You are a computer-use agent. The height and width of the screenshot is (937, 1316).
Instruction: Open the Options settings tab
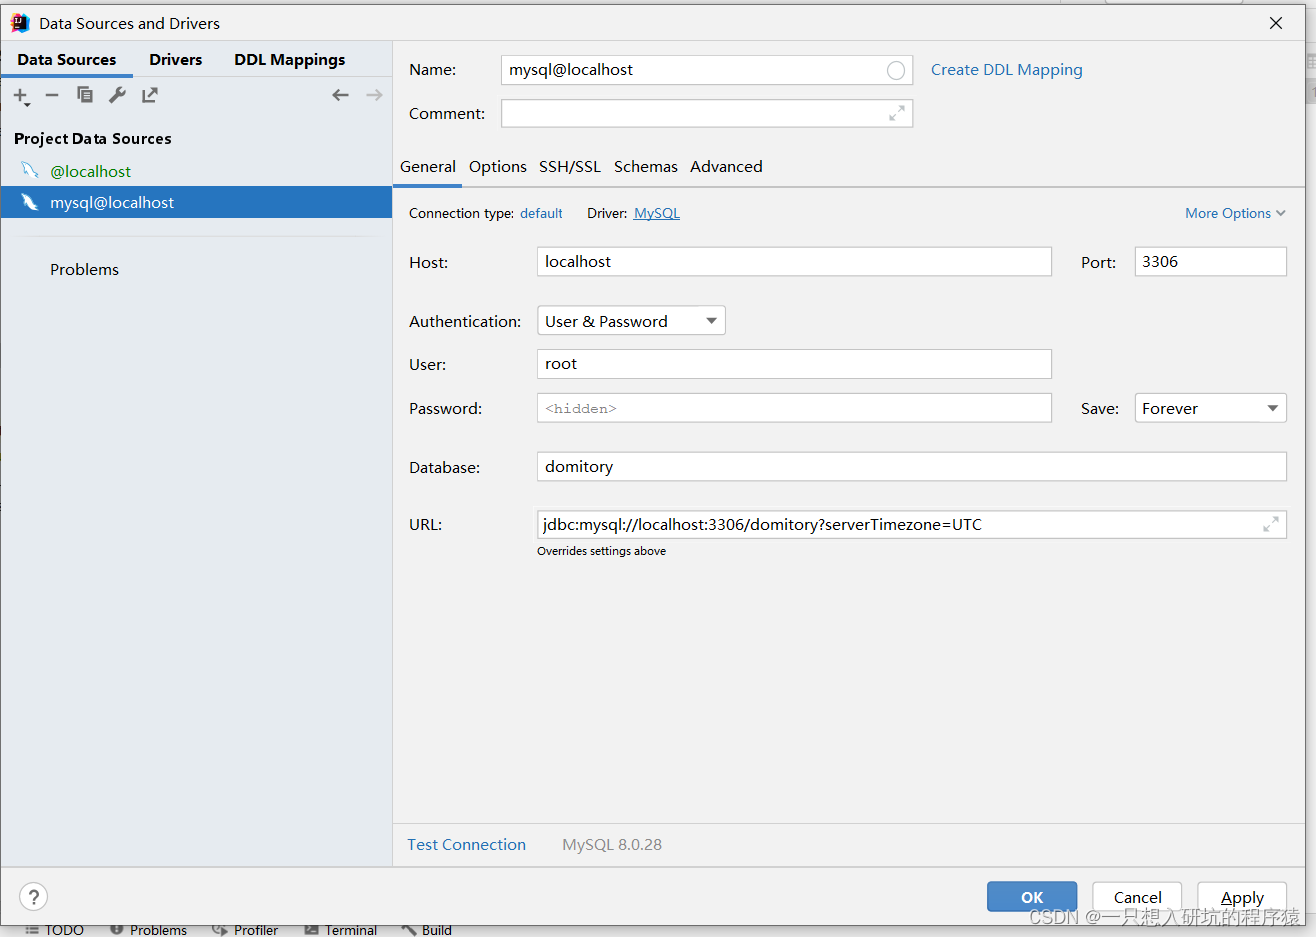pos(498,167)
